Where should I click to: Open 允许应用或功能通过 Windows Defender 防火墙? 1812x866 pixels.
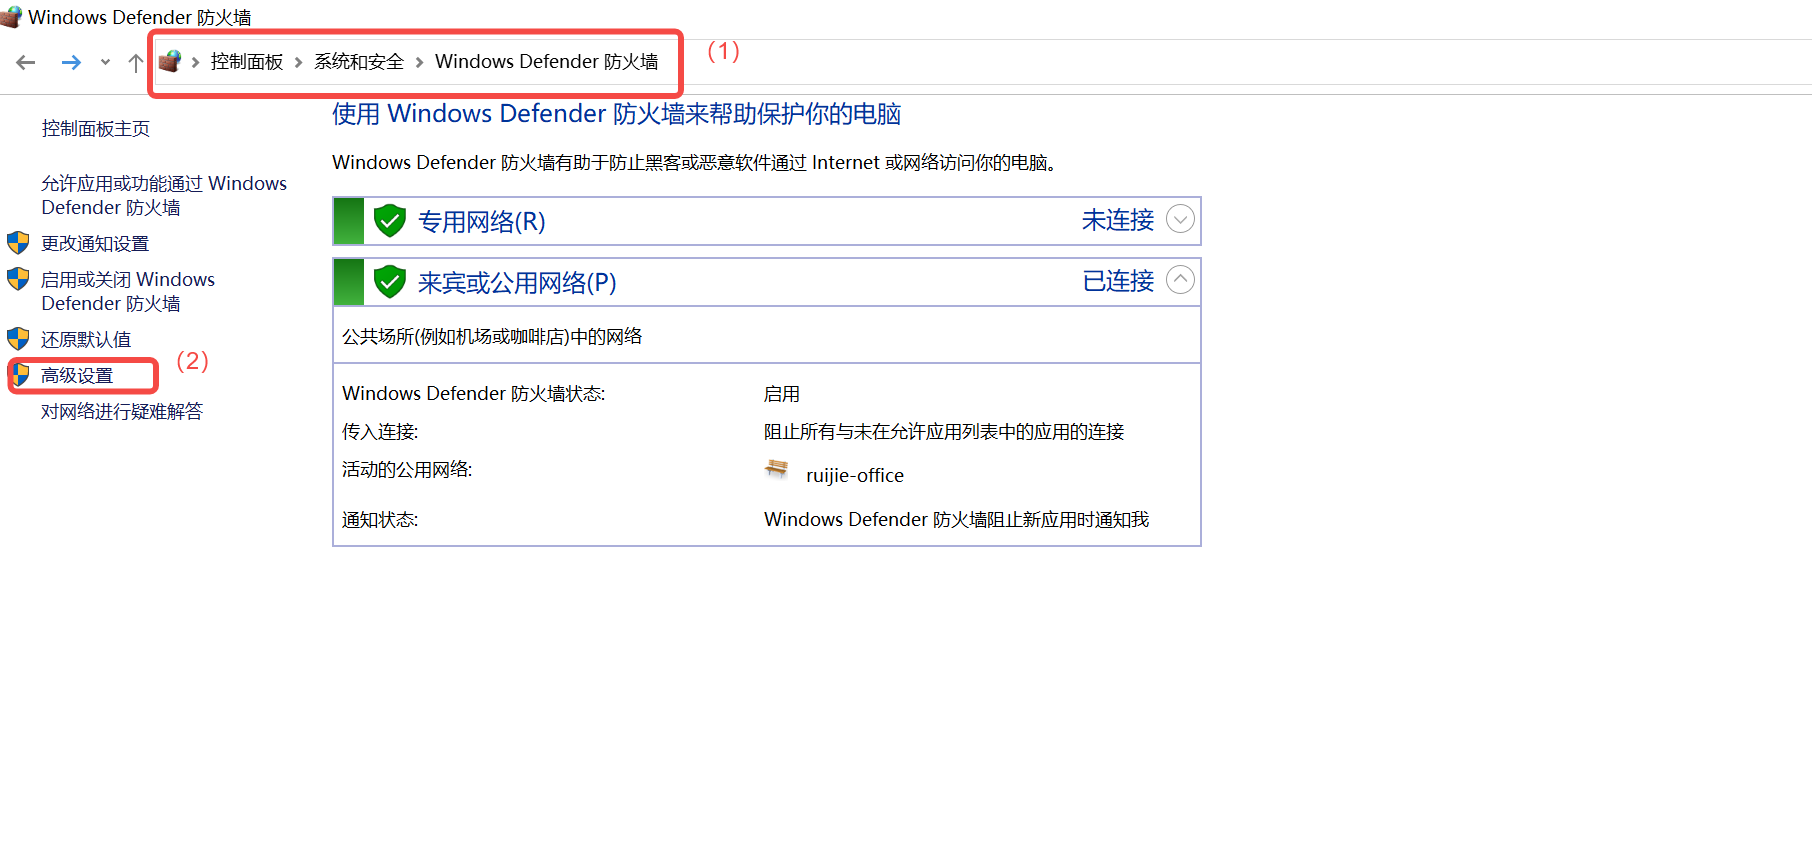click(164, 195)
